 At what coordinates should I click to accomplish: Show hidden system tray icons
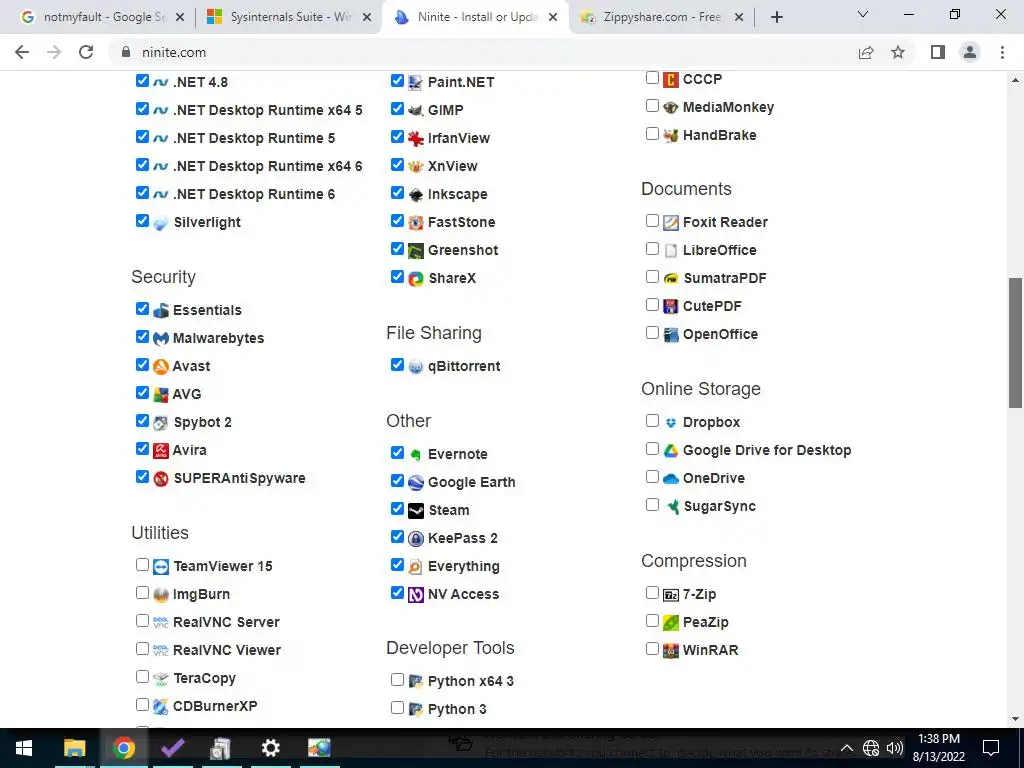(846, 748)
